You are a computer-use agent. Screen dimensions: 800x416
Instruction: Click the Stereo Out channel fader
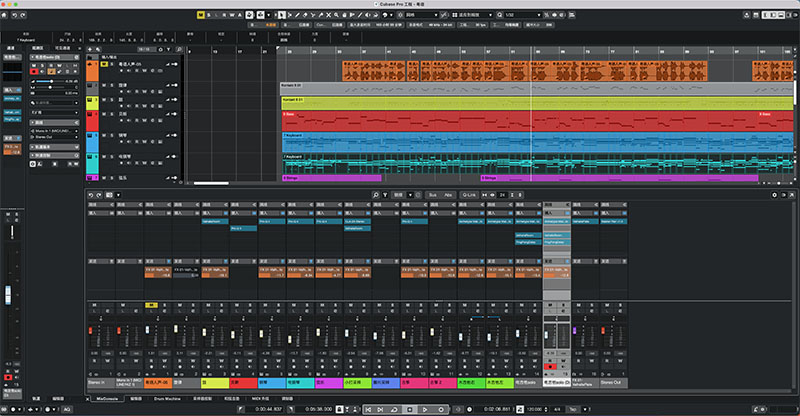click(x=603, y=331)
